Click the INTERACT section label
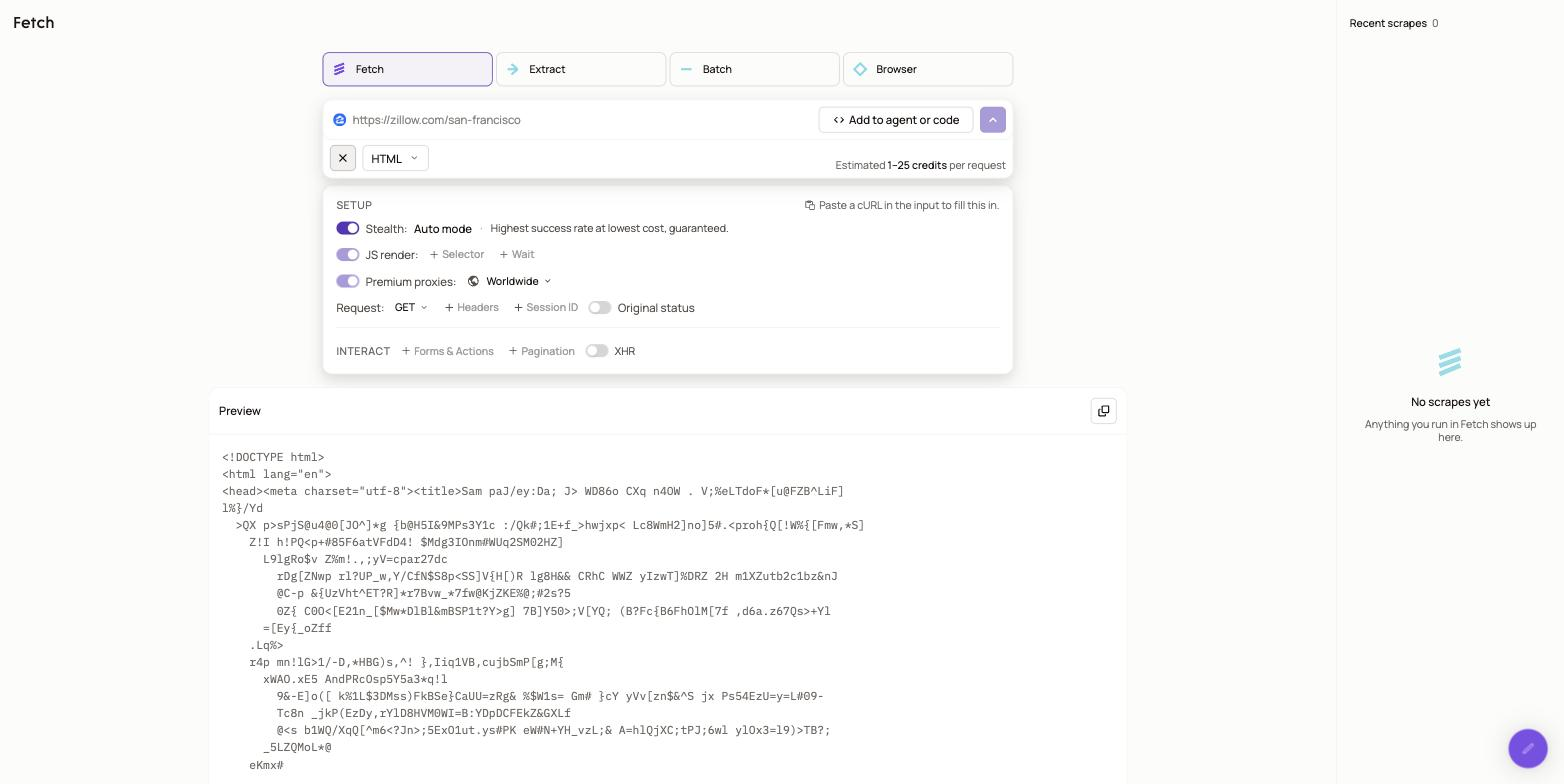 tap(363, 351)
